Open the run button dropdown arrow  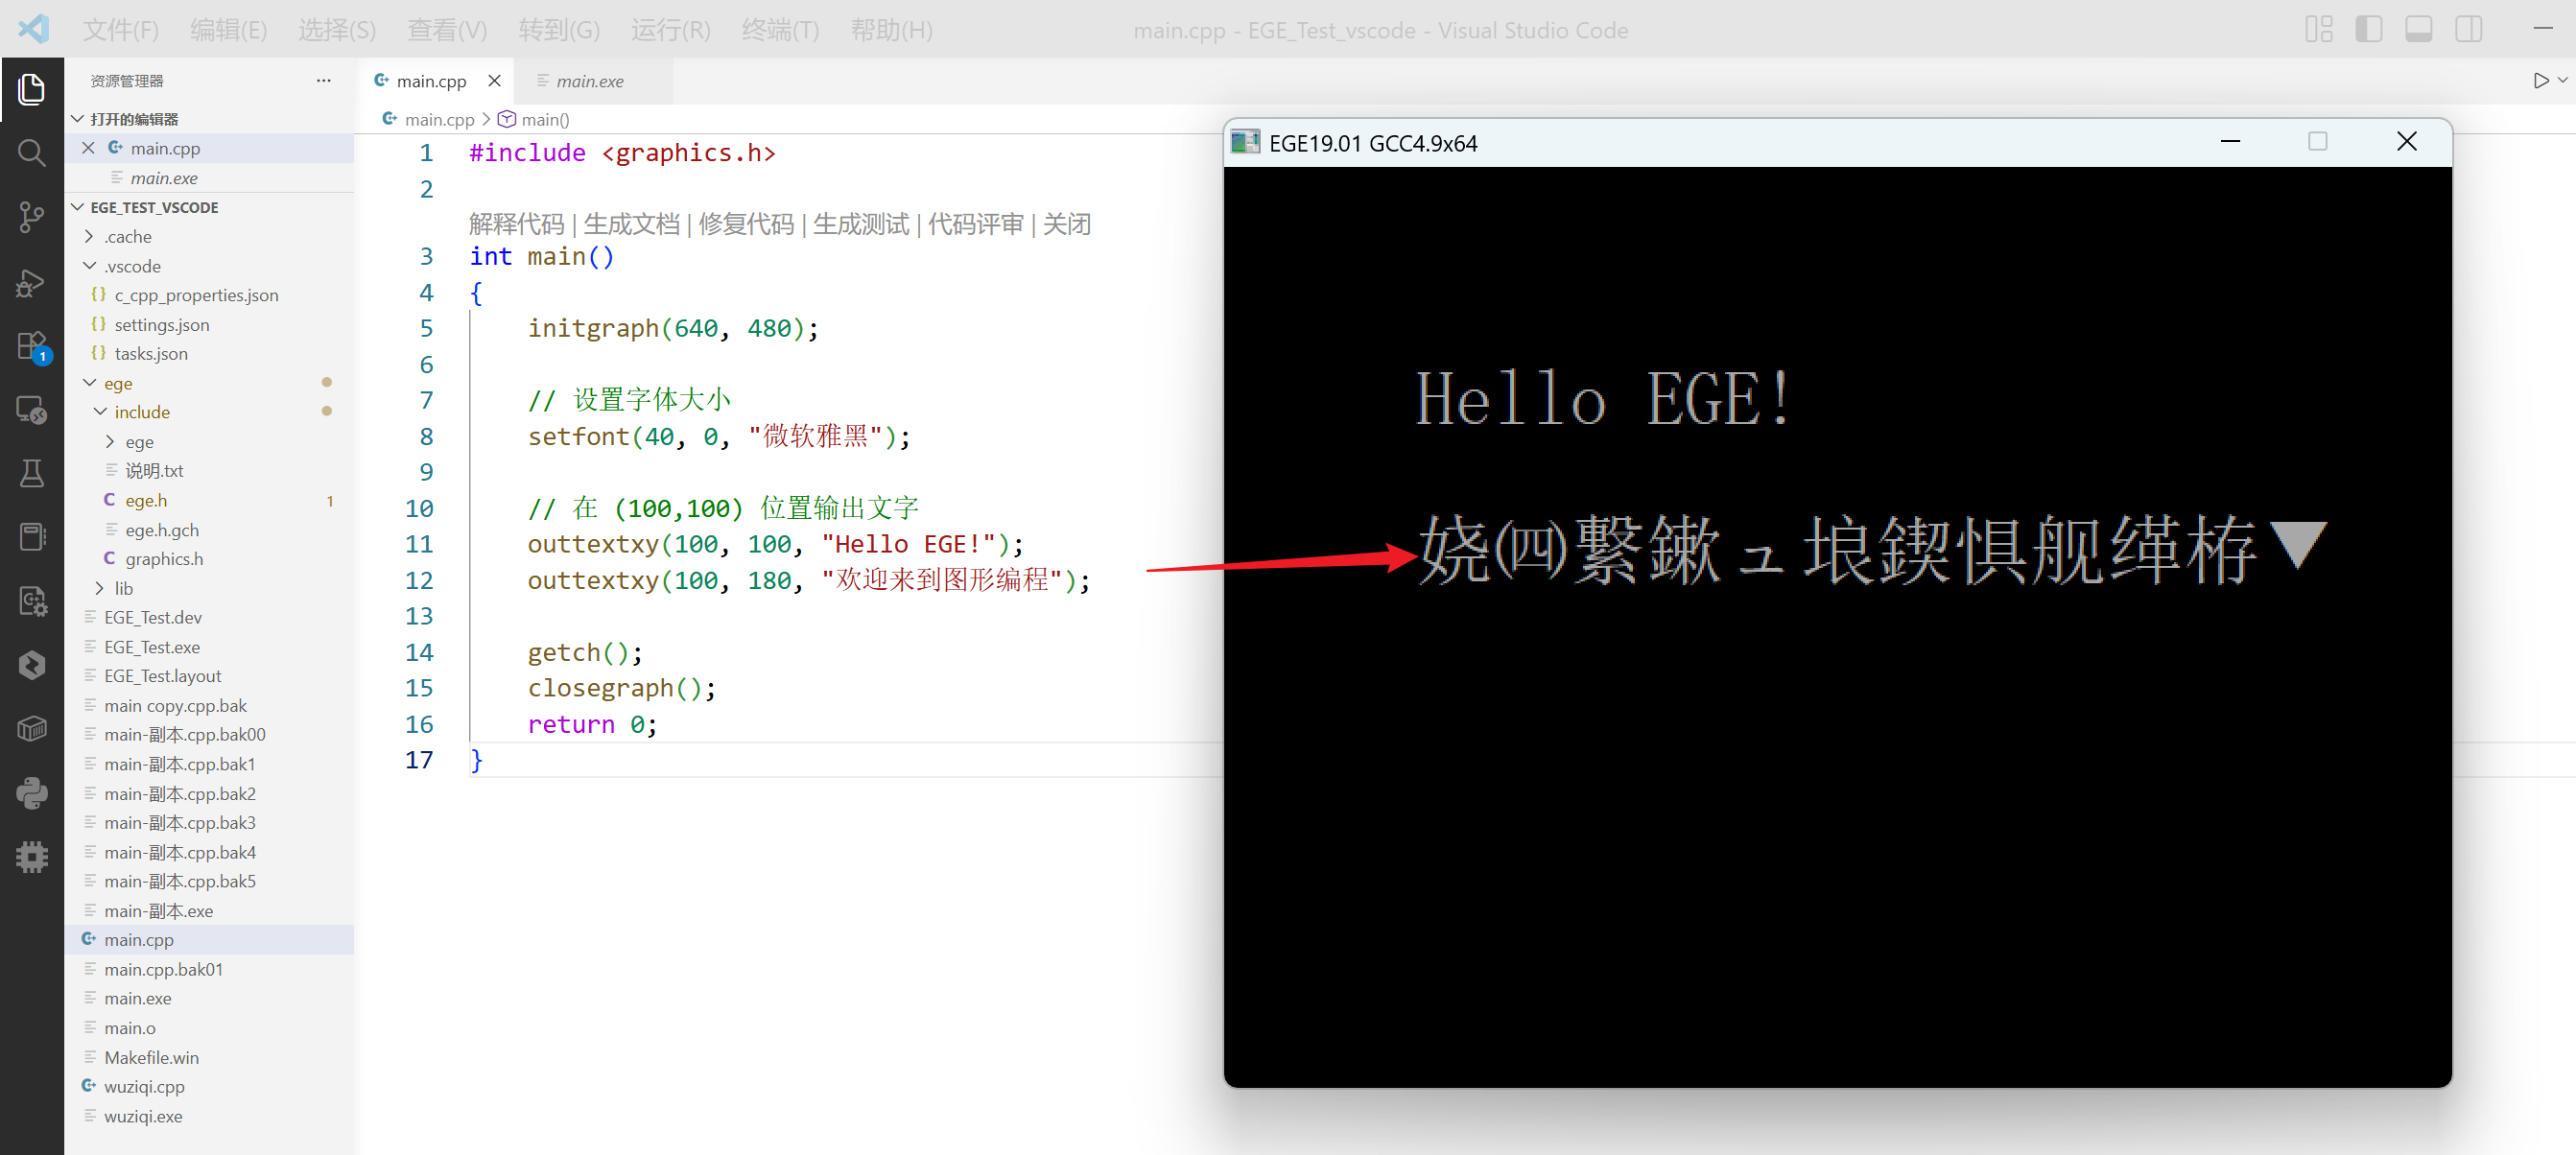pyautogui.click(x=2562, y=81)
